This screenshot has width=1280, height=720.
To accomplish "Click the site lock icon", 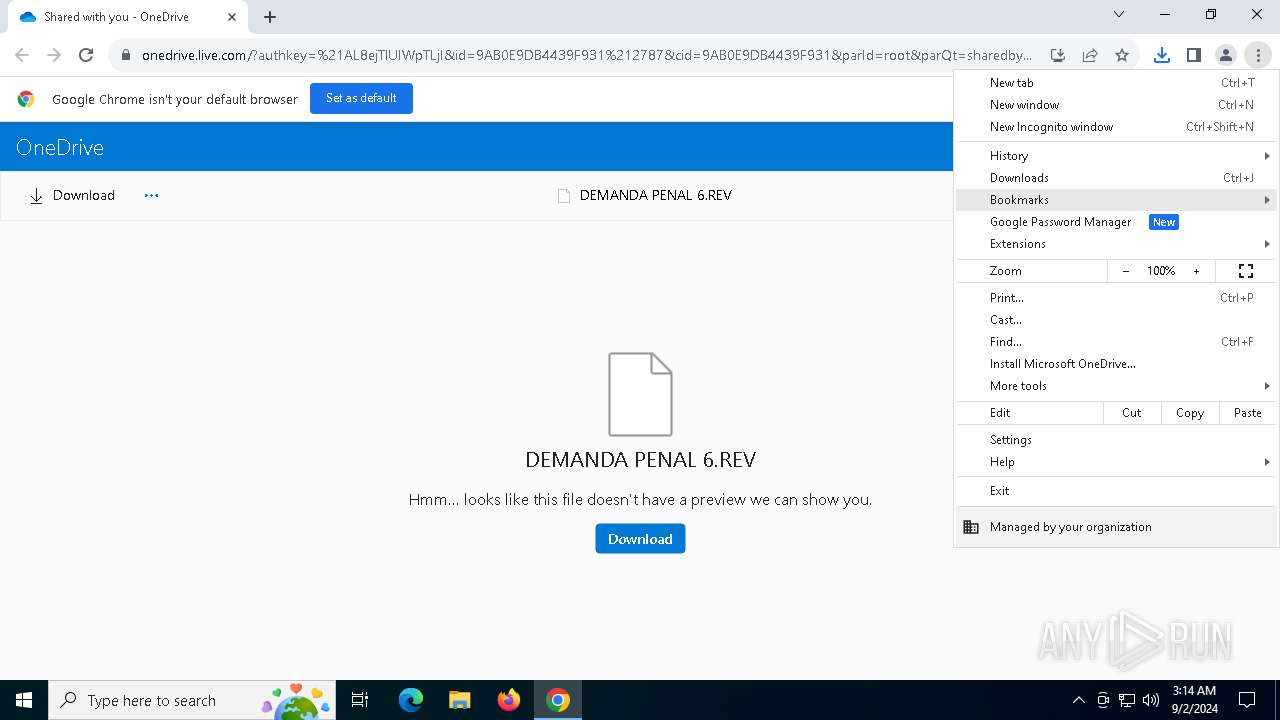I will pyautogui.click(x=125, y=55).
